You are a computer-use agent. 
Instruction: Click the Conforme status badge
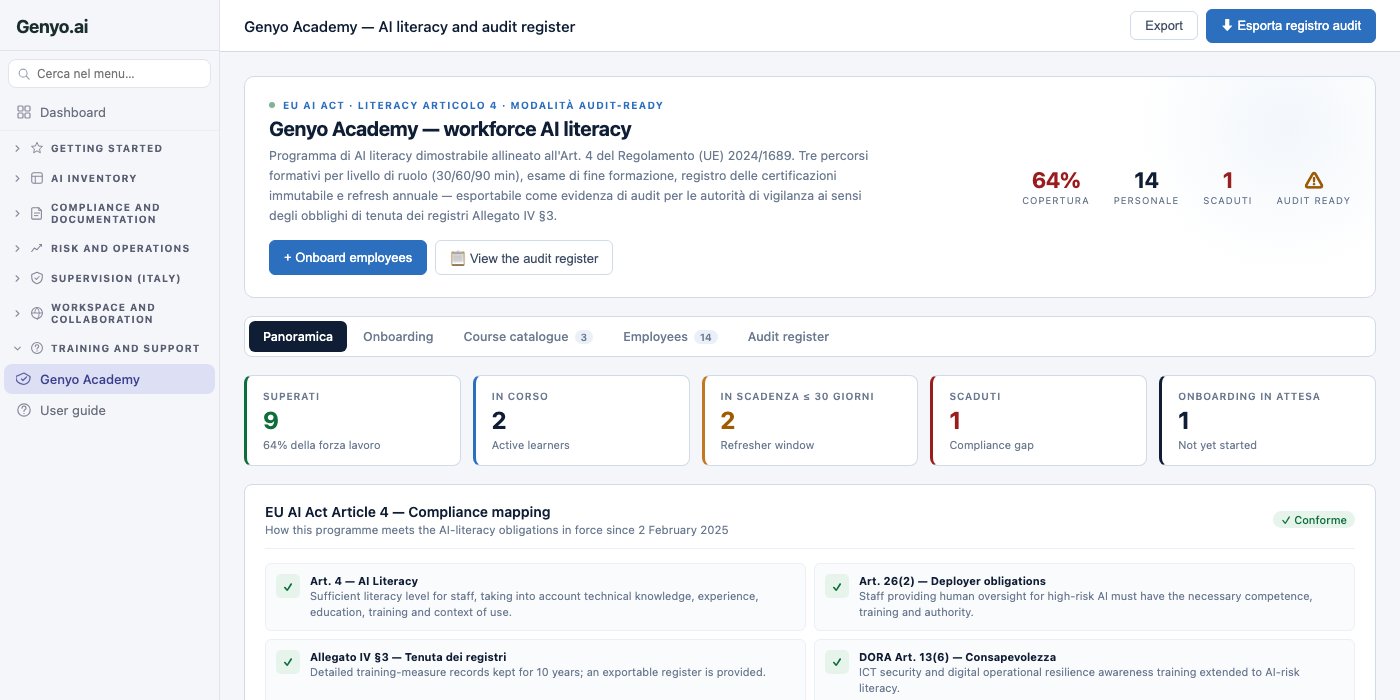[x=1314, y=520]
